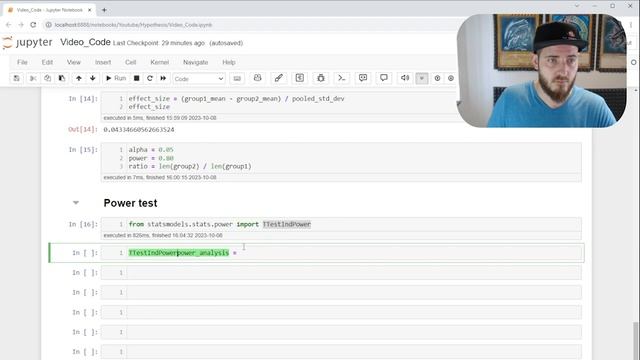Toggle the gray dropdown arrow toolbar button
Screen dimensions: 640x360
click(422, 78)
